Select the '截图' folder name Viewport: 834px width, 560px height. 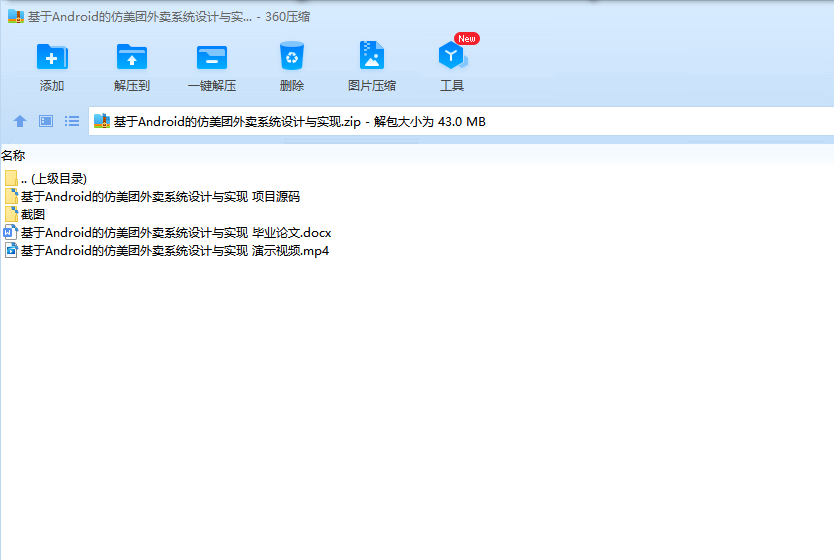click(33, 214)
